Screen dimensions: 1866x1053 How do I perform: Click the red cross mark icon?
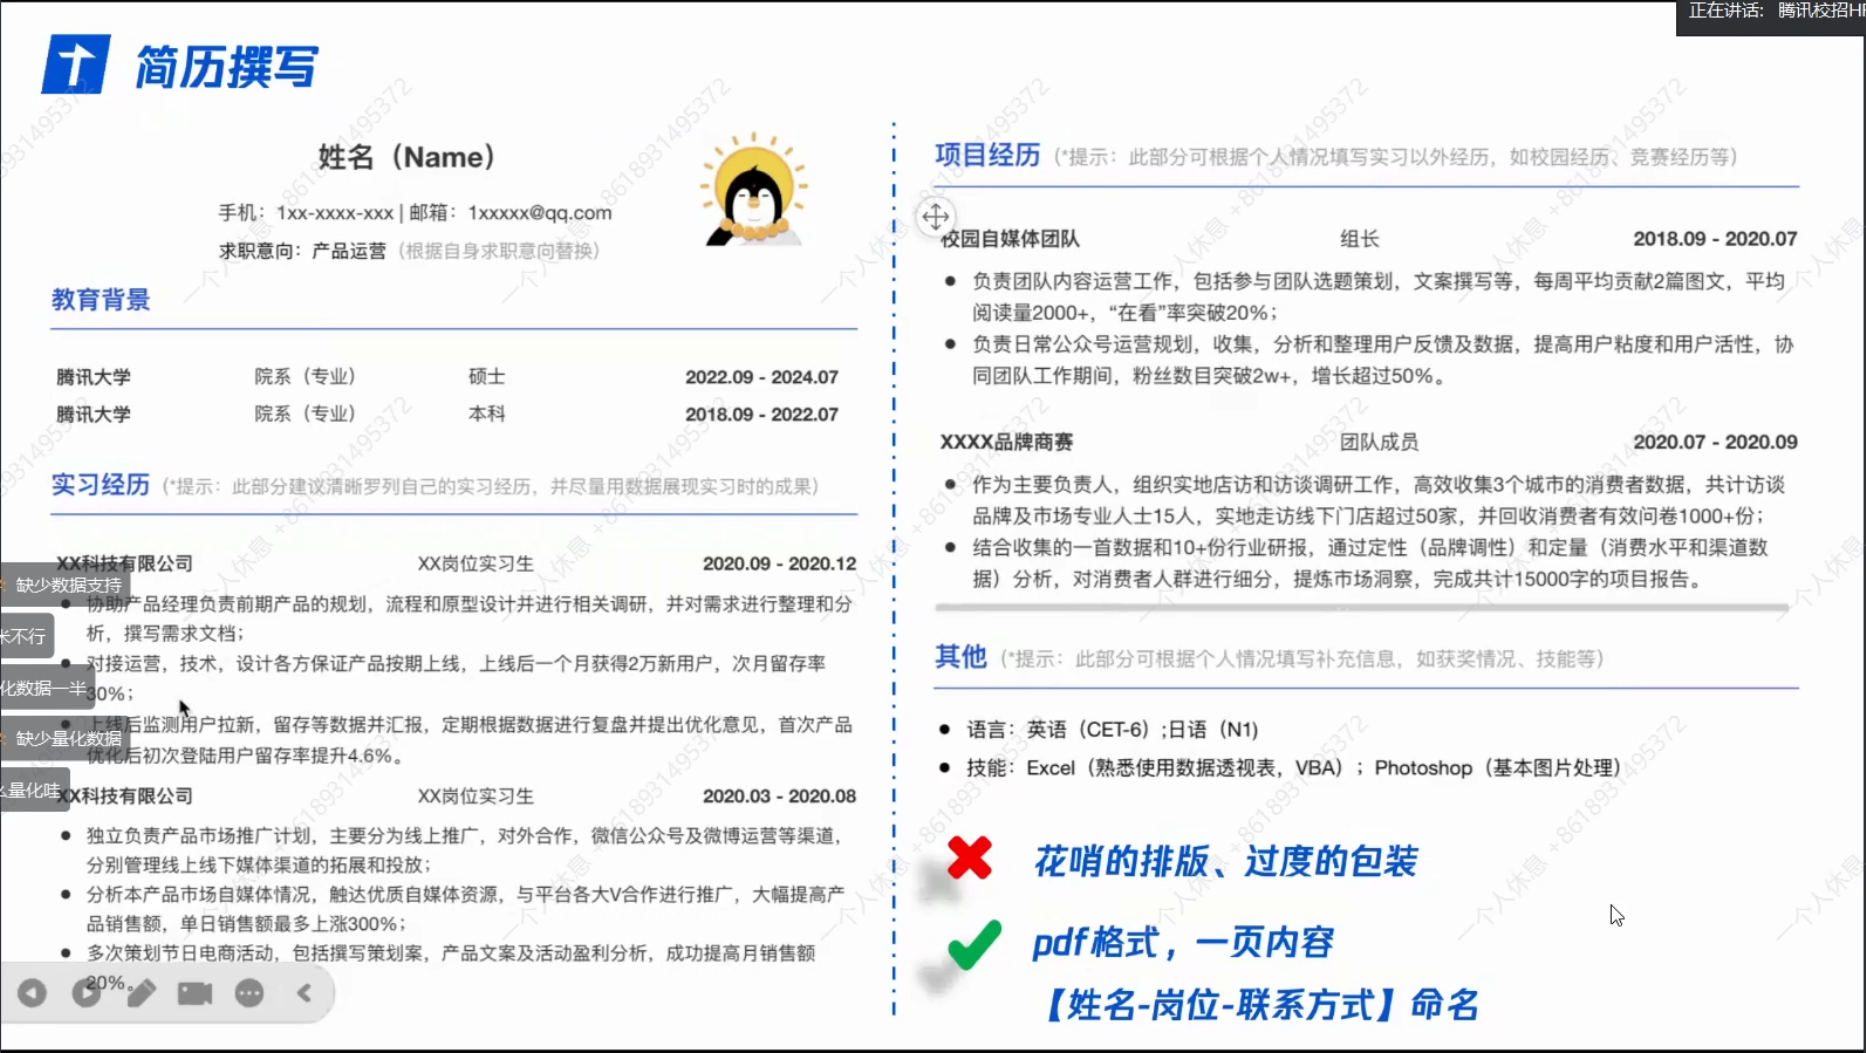click(969, 857)
